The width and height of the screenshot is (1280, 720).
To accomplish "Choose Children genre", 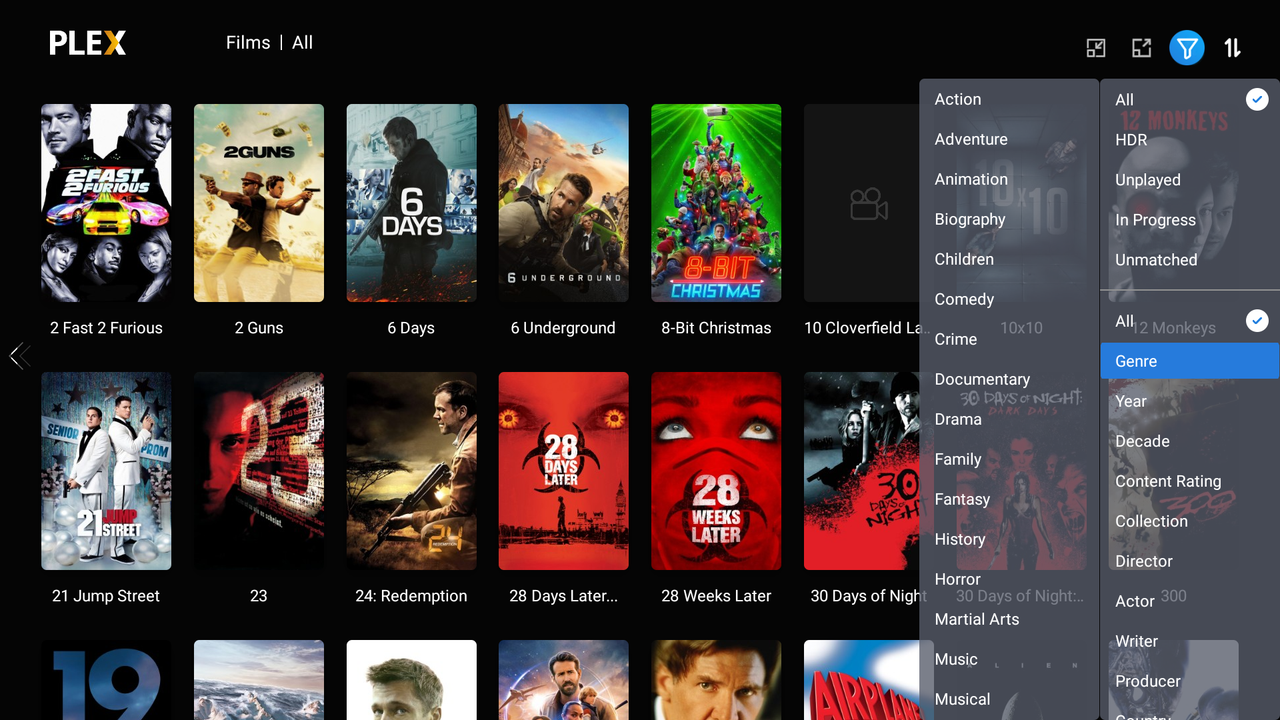I will click(1009, 259).
